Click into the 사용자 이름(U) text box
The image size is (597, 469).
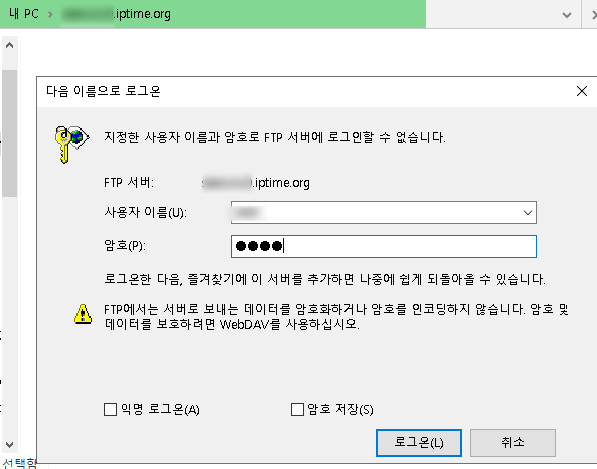click(375, 212)
